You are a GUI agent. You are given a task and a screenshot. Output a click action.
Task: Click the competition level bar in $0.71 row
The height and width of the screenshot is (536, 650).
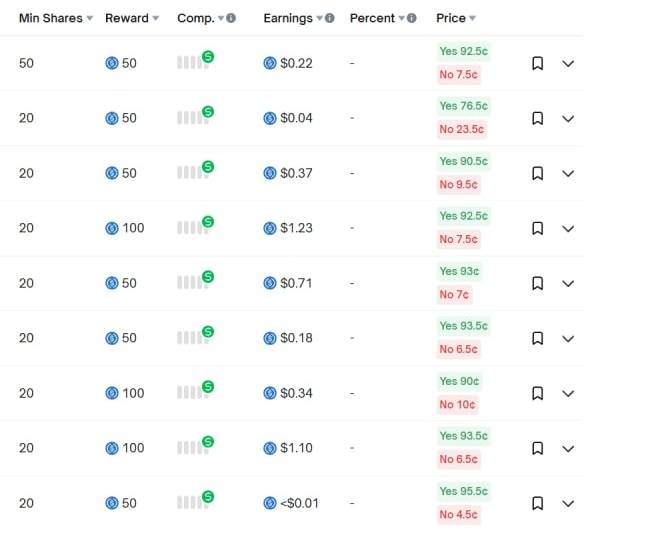(x=190, y=283)
